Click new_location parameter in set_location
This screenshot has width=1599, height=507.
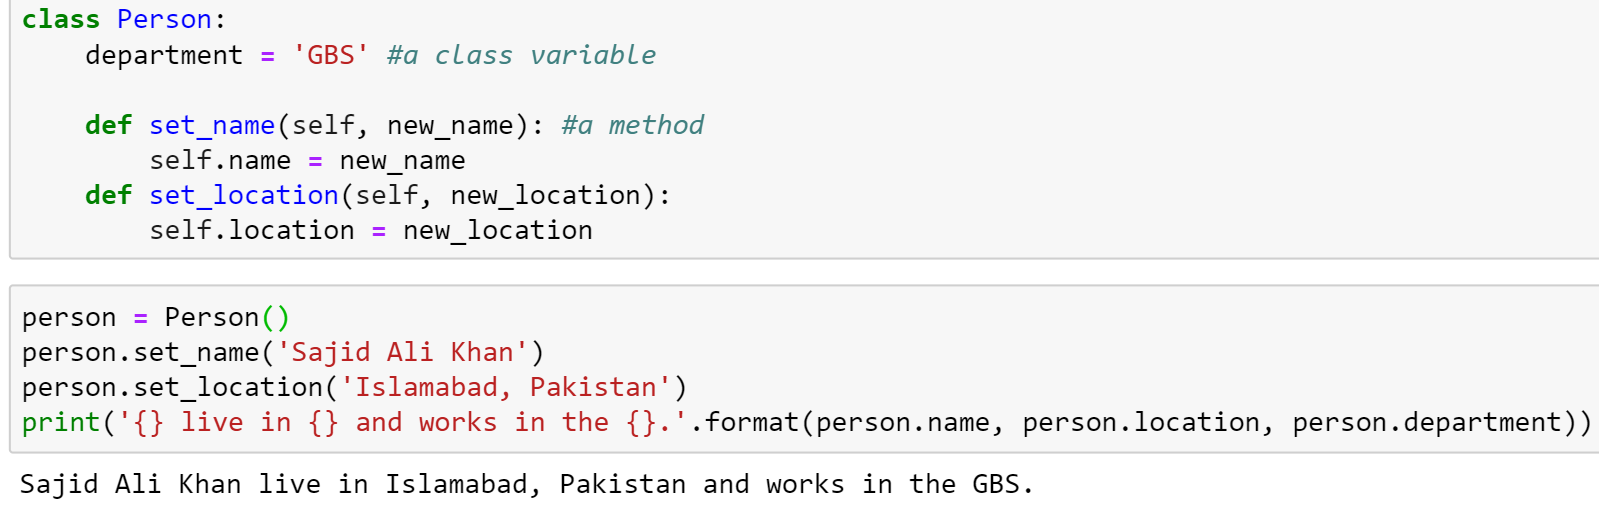coord(545,195)
